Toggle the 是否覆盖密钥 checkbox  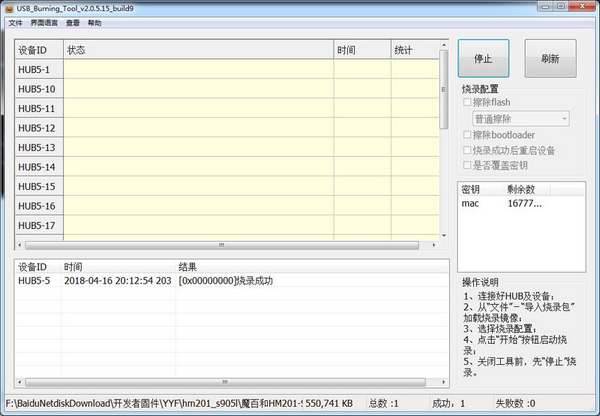pyautogui.click(x=467, y=165)
